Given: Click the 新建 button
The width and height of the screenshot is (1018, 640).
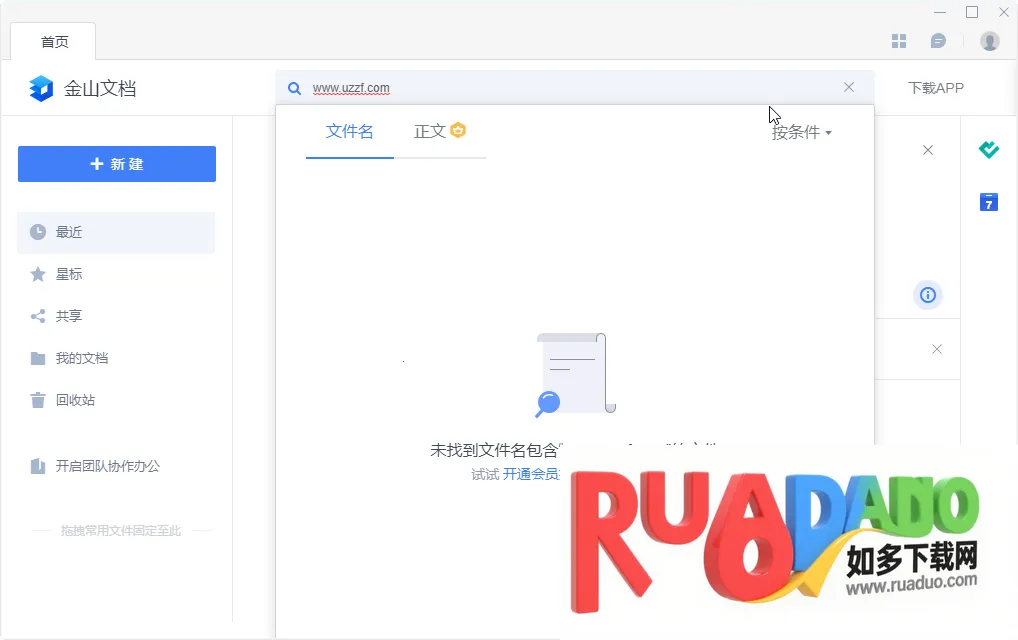Looking at the screenshot, I should pos(117,164).
